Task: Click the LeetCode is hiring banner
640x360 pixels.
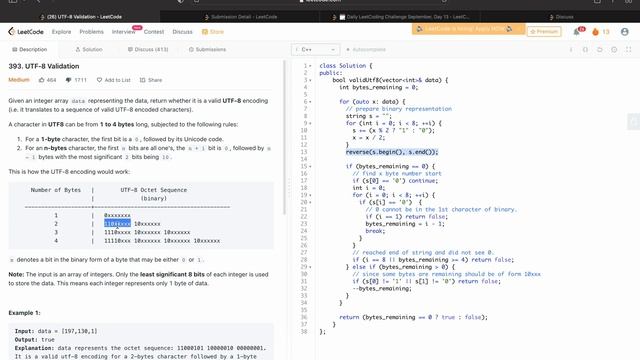Action: point(468,29)
